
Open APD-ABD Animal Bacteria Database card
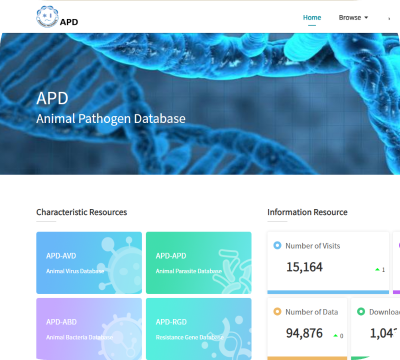[x=89, y=329]
